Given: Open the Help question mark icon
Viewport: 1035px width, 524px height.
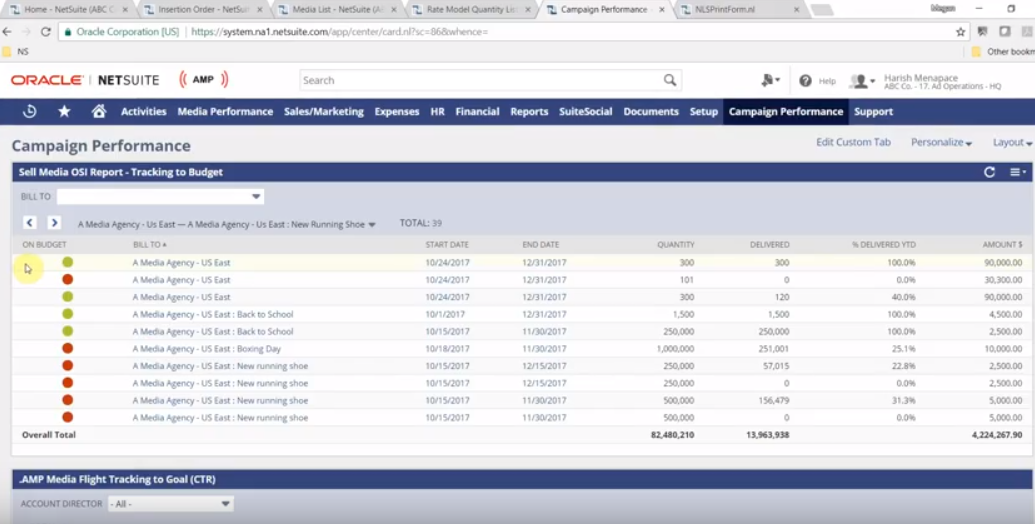Looking at the screenshot, I should (x=805, y=81).
